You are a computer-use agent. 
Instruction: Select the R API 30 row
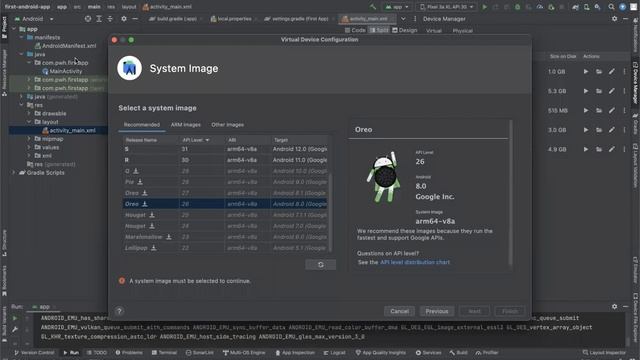click(225, 160)
